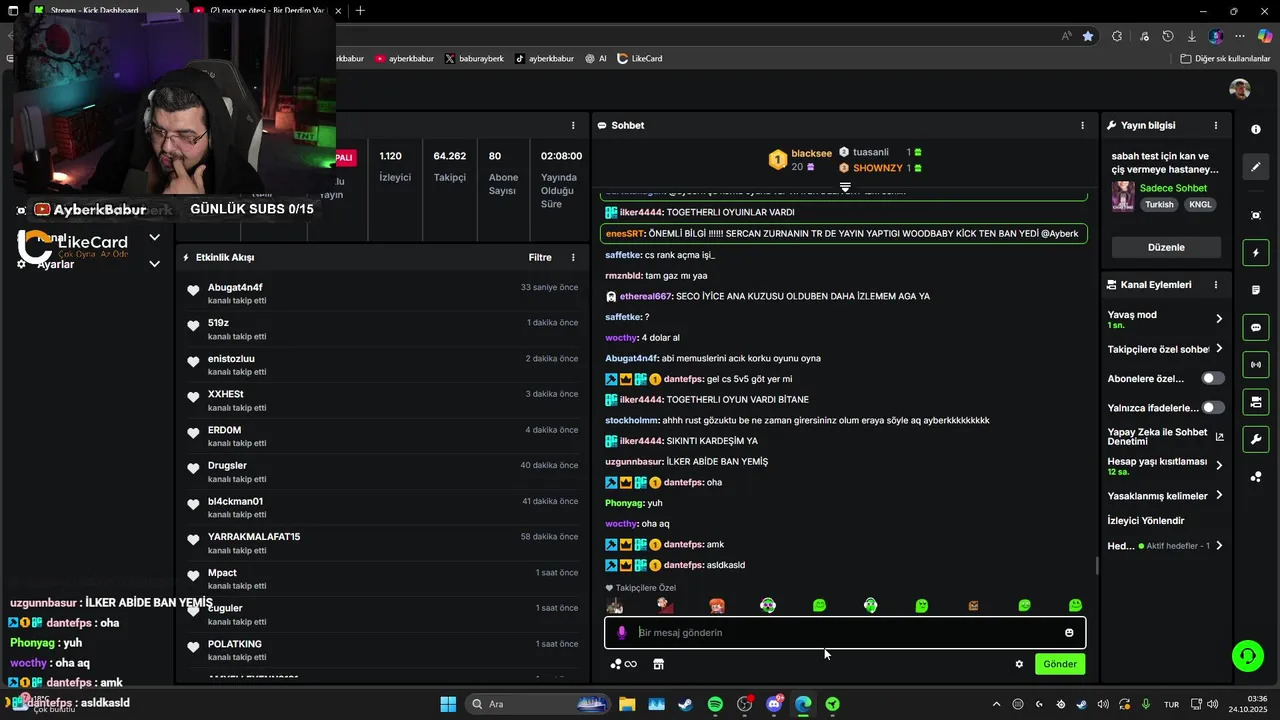Show hidden system tray icons
The height and width of the screenshot is (720, 1280).
[x=996, y=704]
